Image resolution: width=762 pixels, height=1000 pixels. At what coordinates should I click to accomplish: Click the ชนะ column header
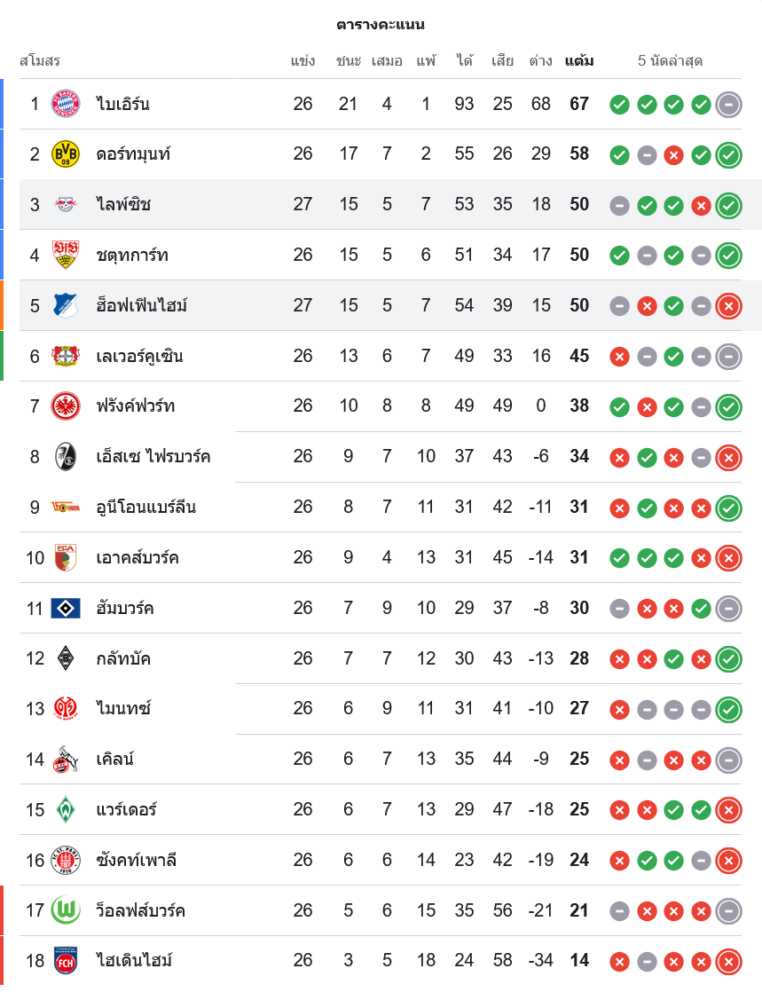(348, 61)
